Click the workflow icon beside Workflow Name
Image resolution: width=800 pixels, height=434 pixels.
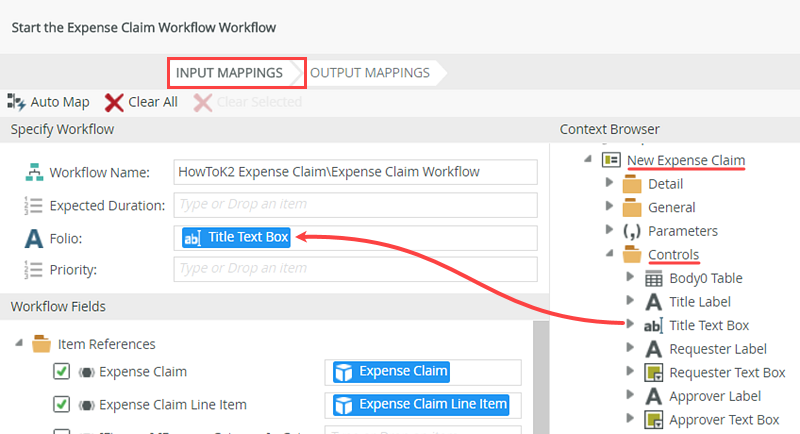[34, 172]
